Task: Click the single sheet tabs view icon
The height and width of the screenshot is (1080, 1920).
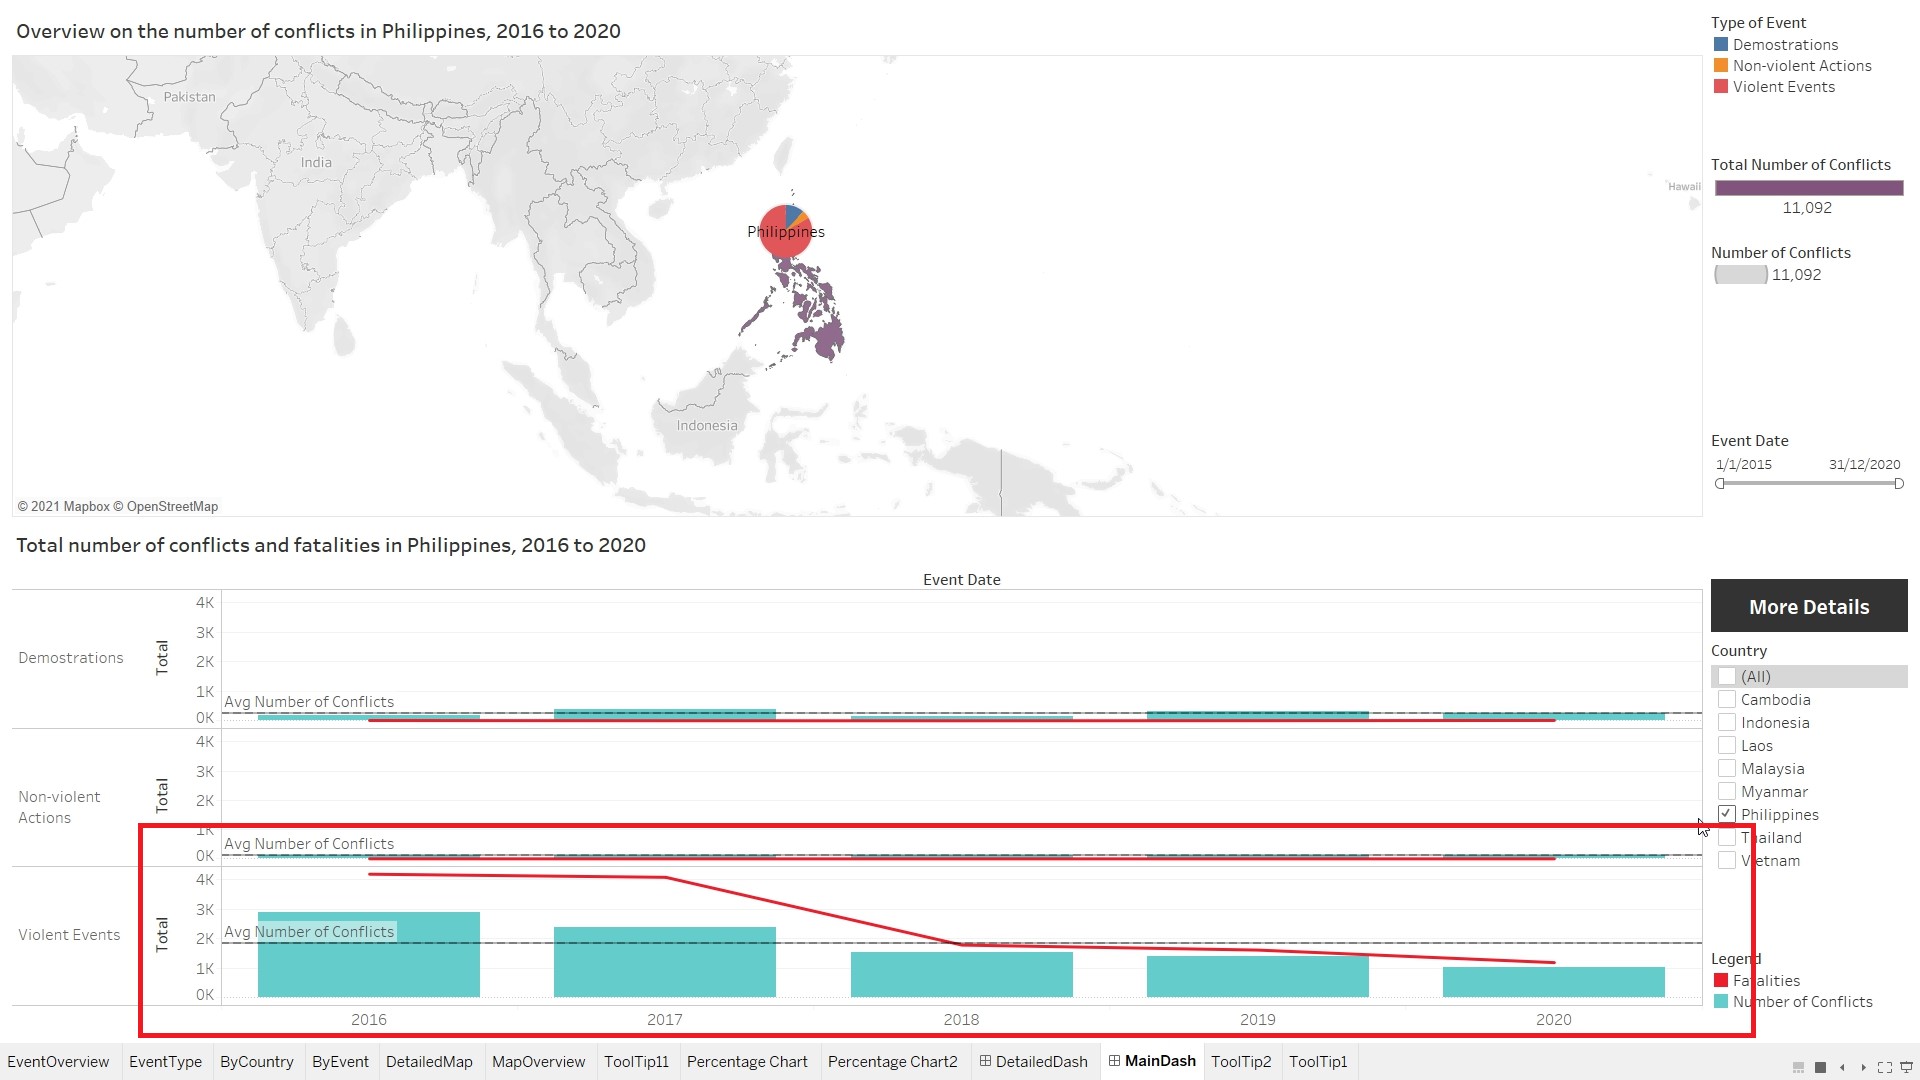Action: tap(1820, 1067)
